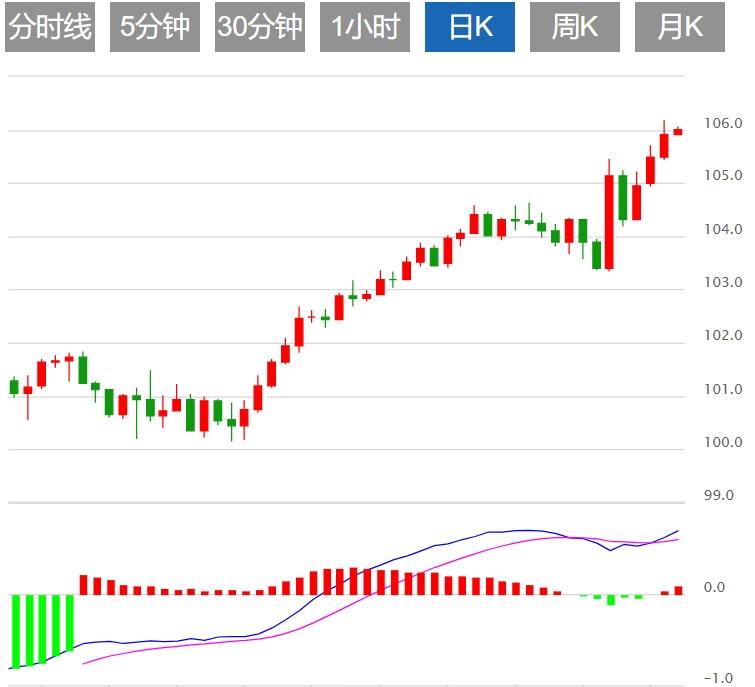This screenshot has width=755, height=687.
Task: Click the 100.0 price axis label
Action: coord(723,443)
